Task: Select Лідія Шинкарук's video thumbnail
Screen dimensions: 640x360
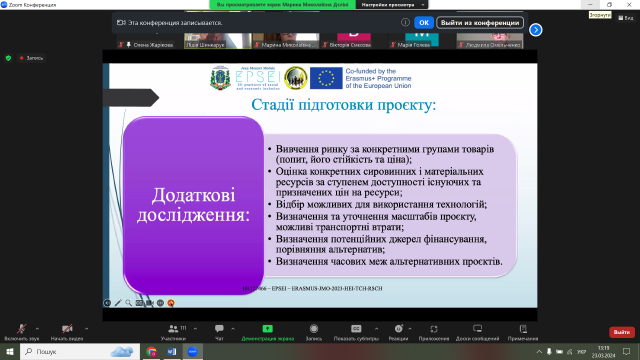Action: click(218, 41)
